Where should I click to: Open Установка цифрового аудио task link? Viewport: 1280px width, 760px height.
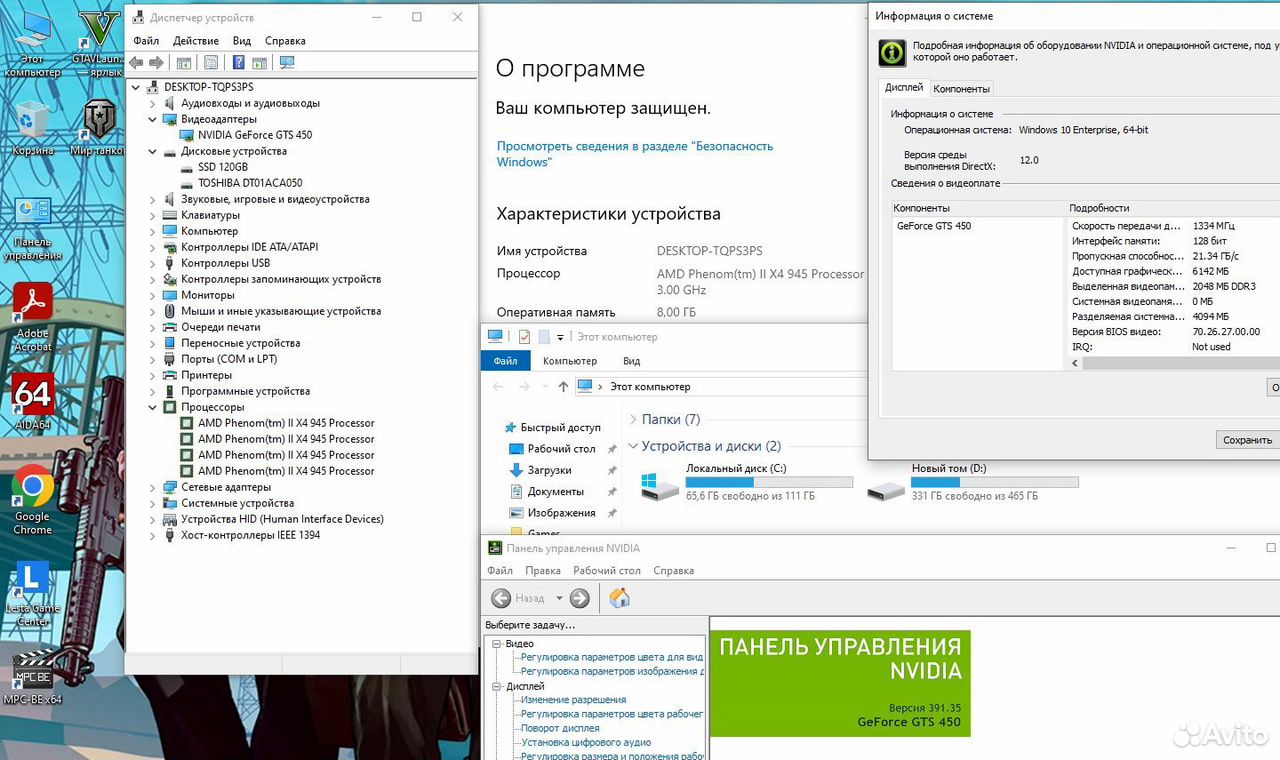pos(586,742)
